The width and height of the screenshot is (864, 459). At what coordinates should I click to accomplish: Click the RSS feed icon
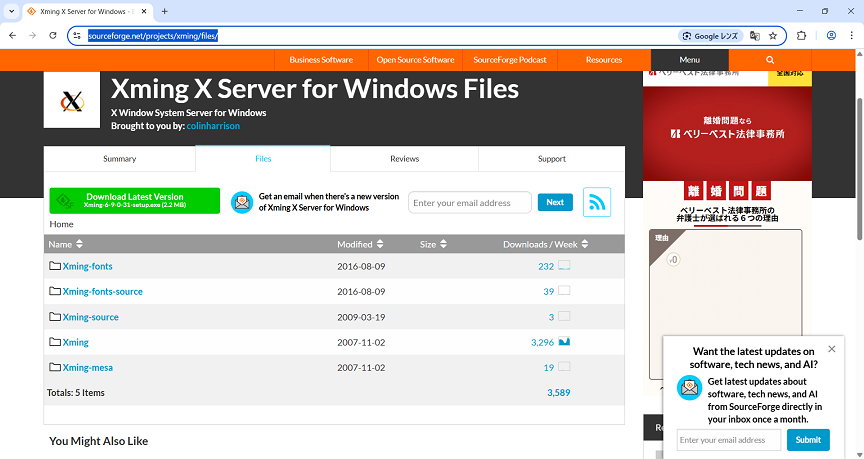[597, 202]
